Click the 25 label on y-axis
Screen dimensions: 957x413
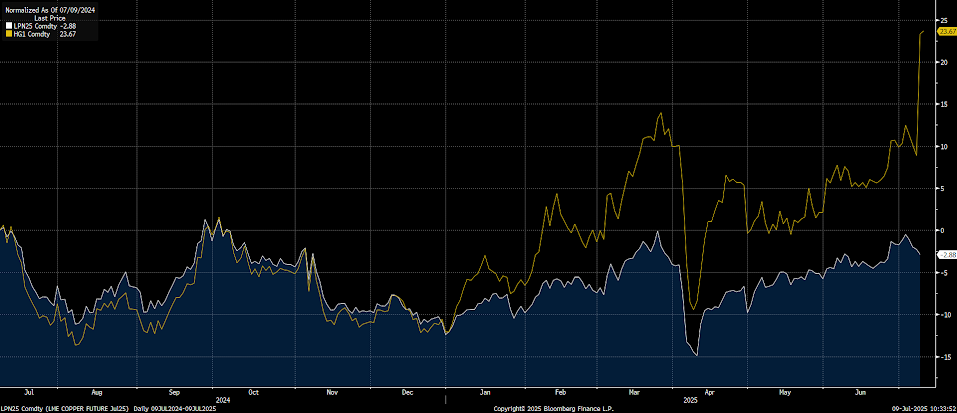(x=943, y=21)
